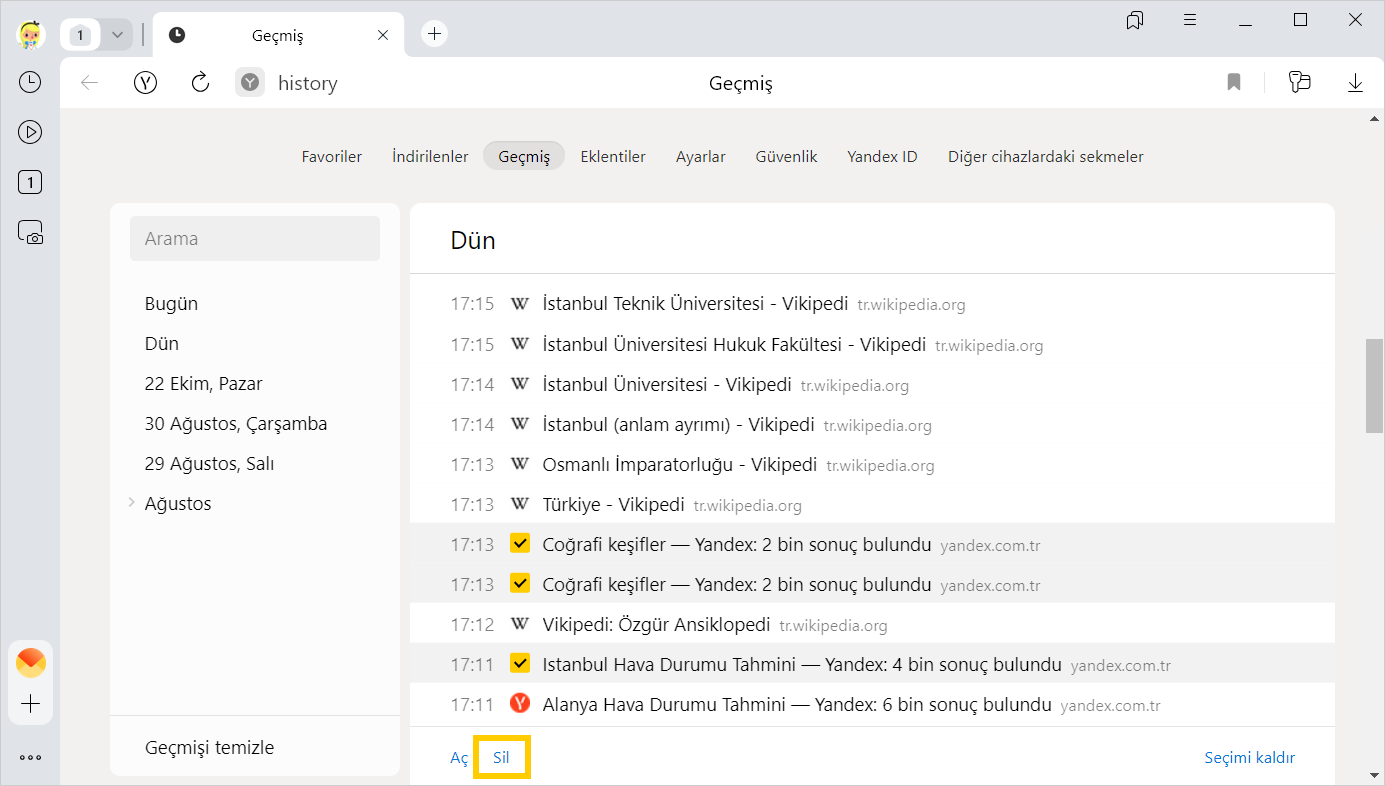This screenshot has height=786, width=1385.
Task: Open downloads via the download arrow icon
Action: coord(1355,83)
